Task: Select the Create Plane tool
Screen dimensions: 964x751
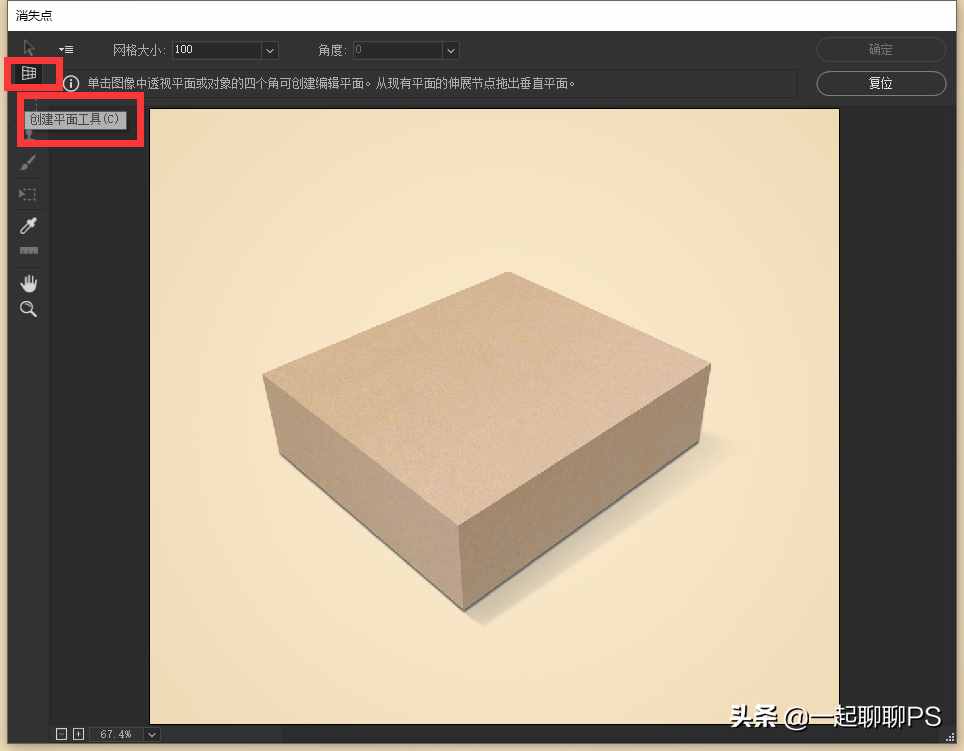Action: [x=29, y=73]
